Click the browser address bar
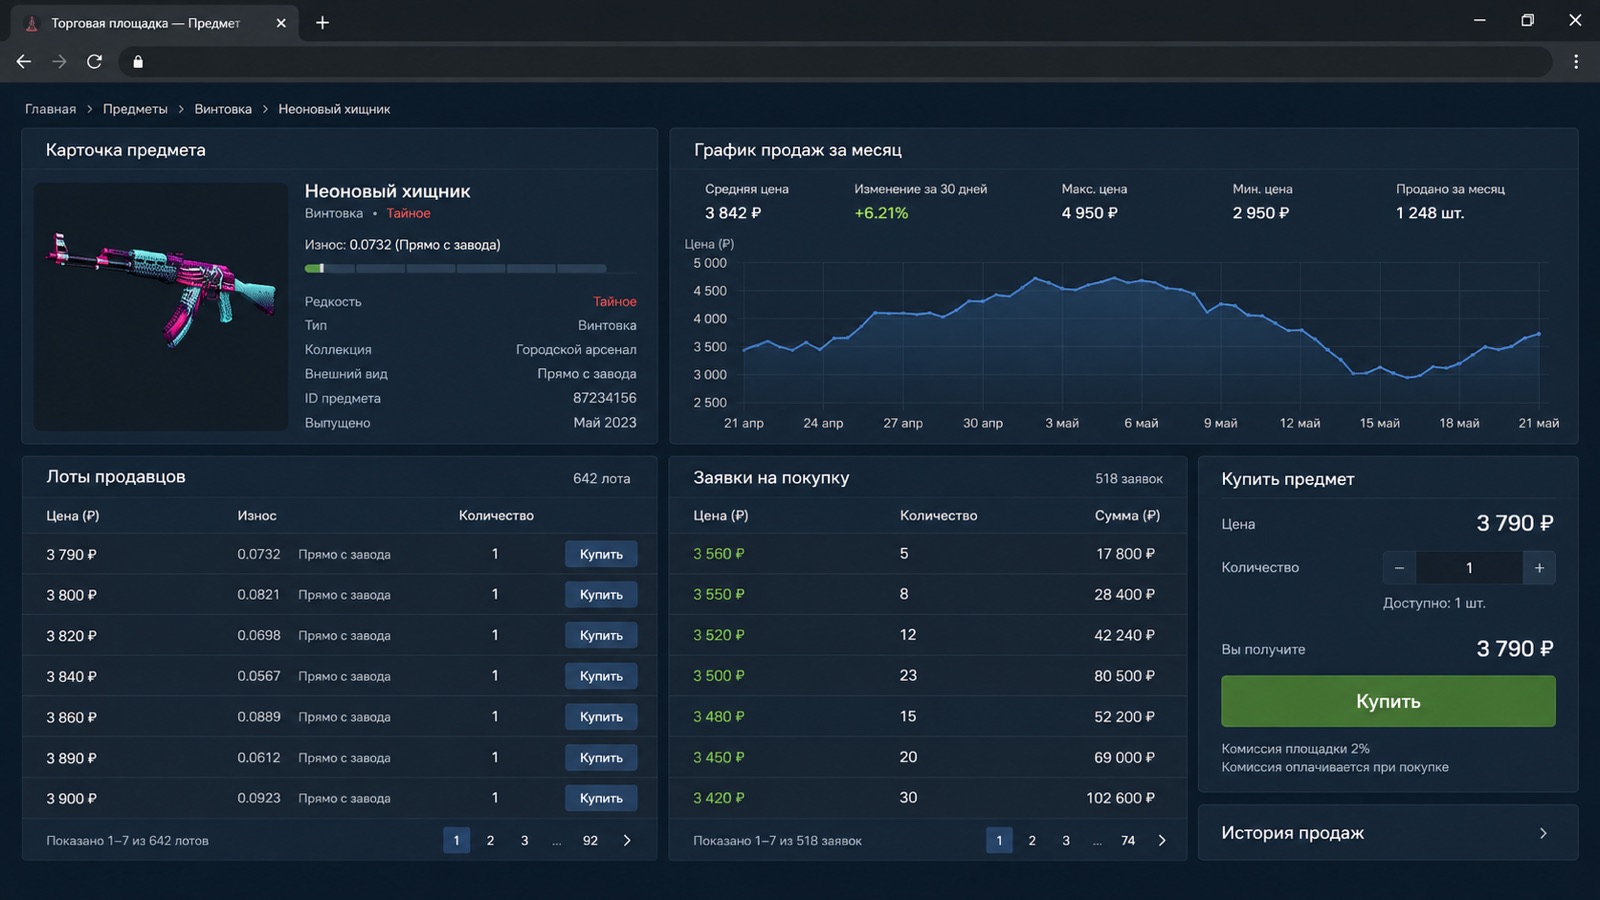The width and height of the screenshot is (1600, 900). pyautogui.click(x=835, y=62)
